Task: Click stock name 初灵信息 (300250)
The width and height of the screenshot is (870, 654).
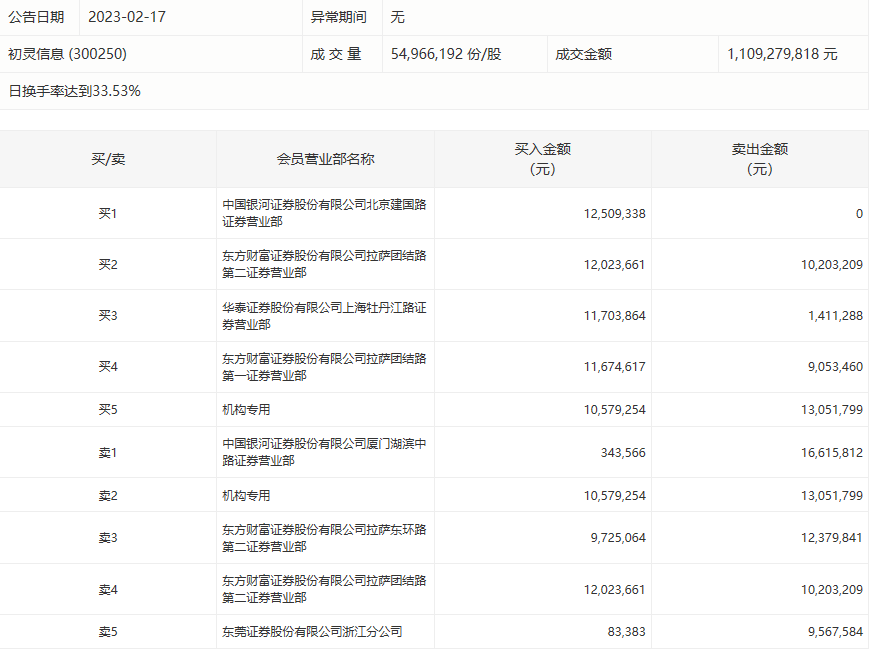Action: (67, 54)
